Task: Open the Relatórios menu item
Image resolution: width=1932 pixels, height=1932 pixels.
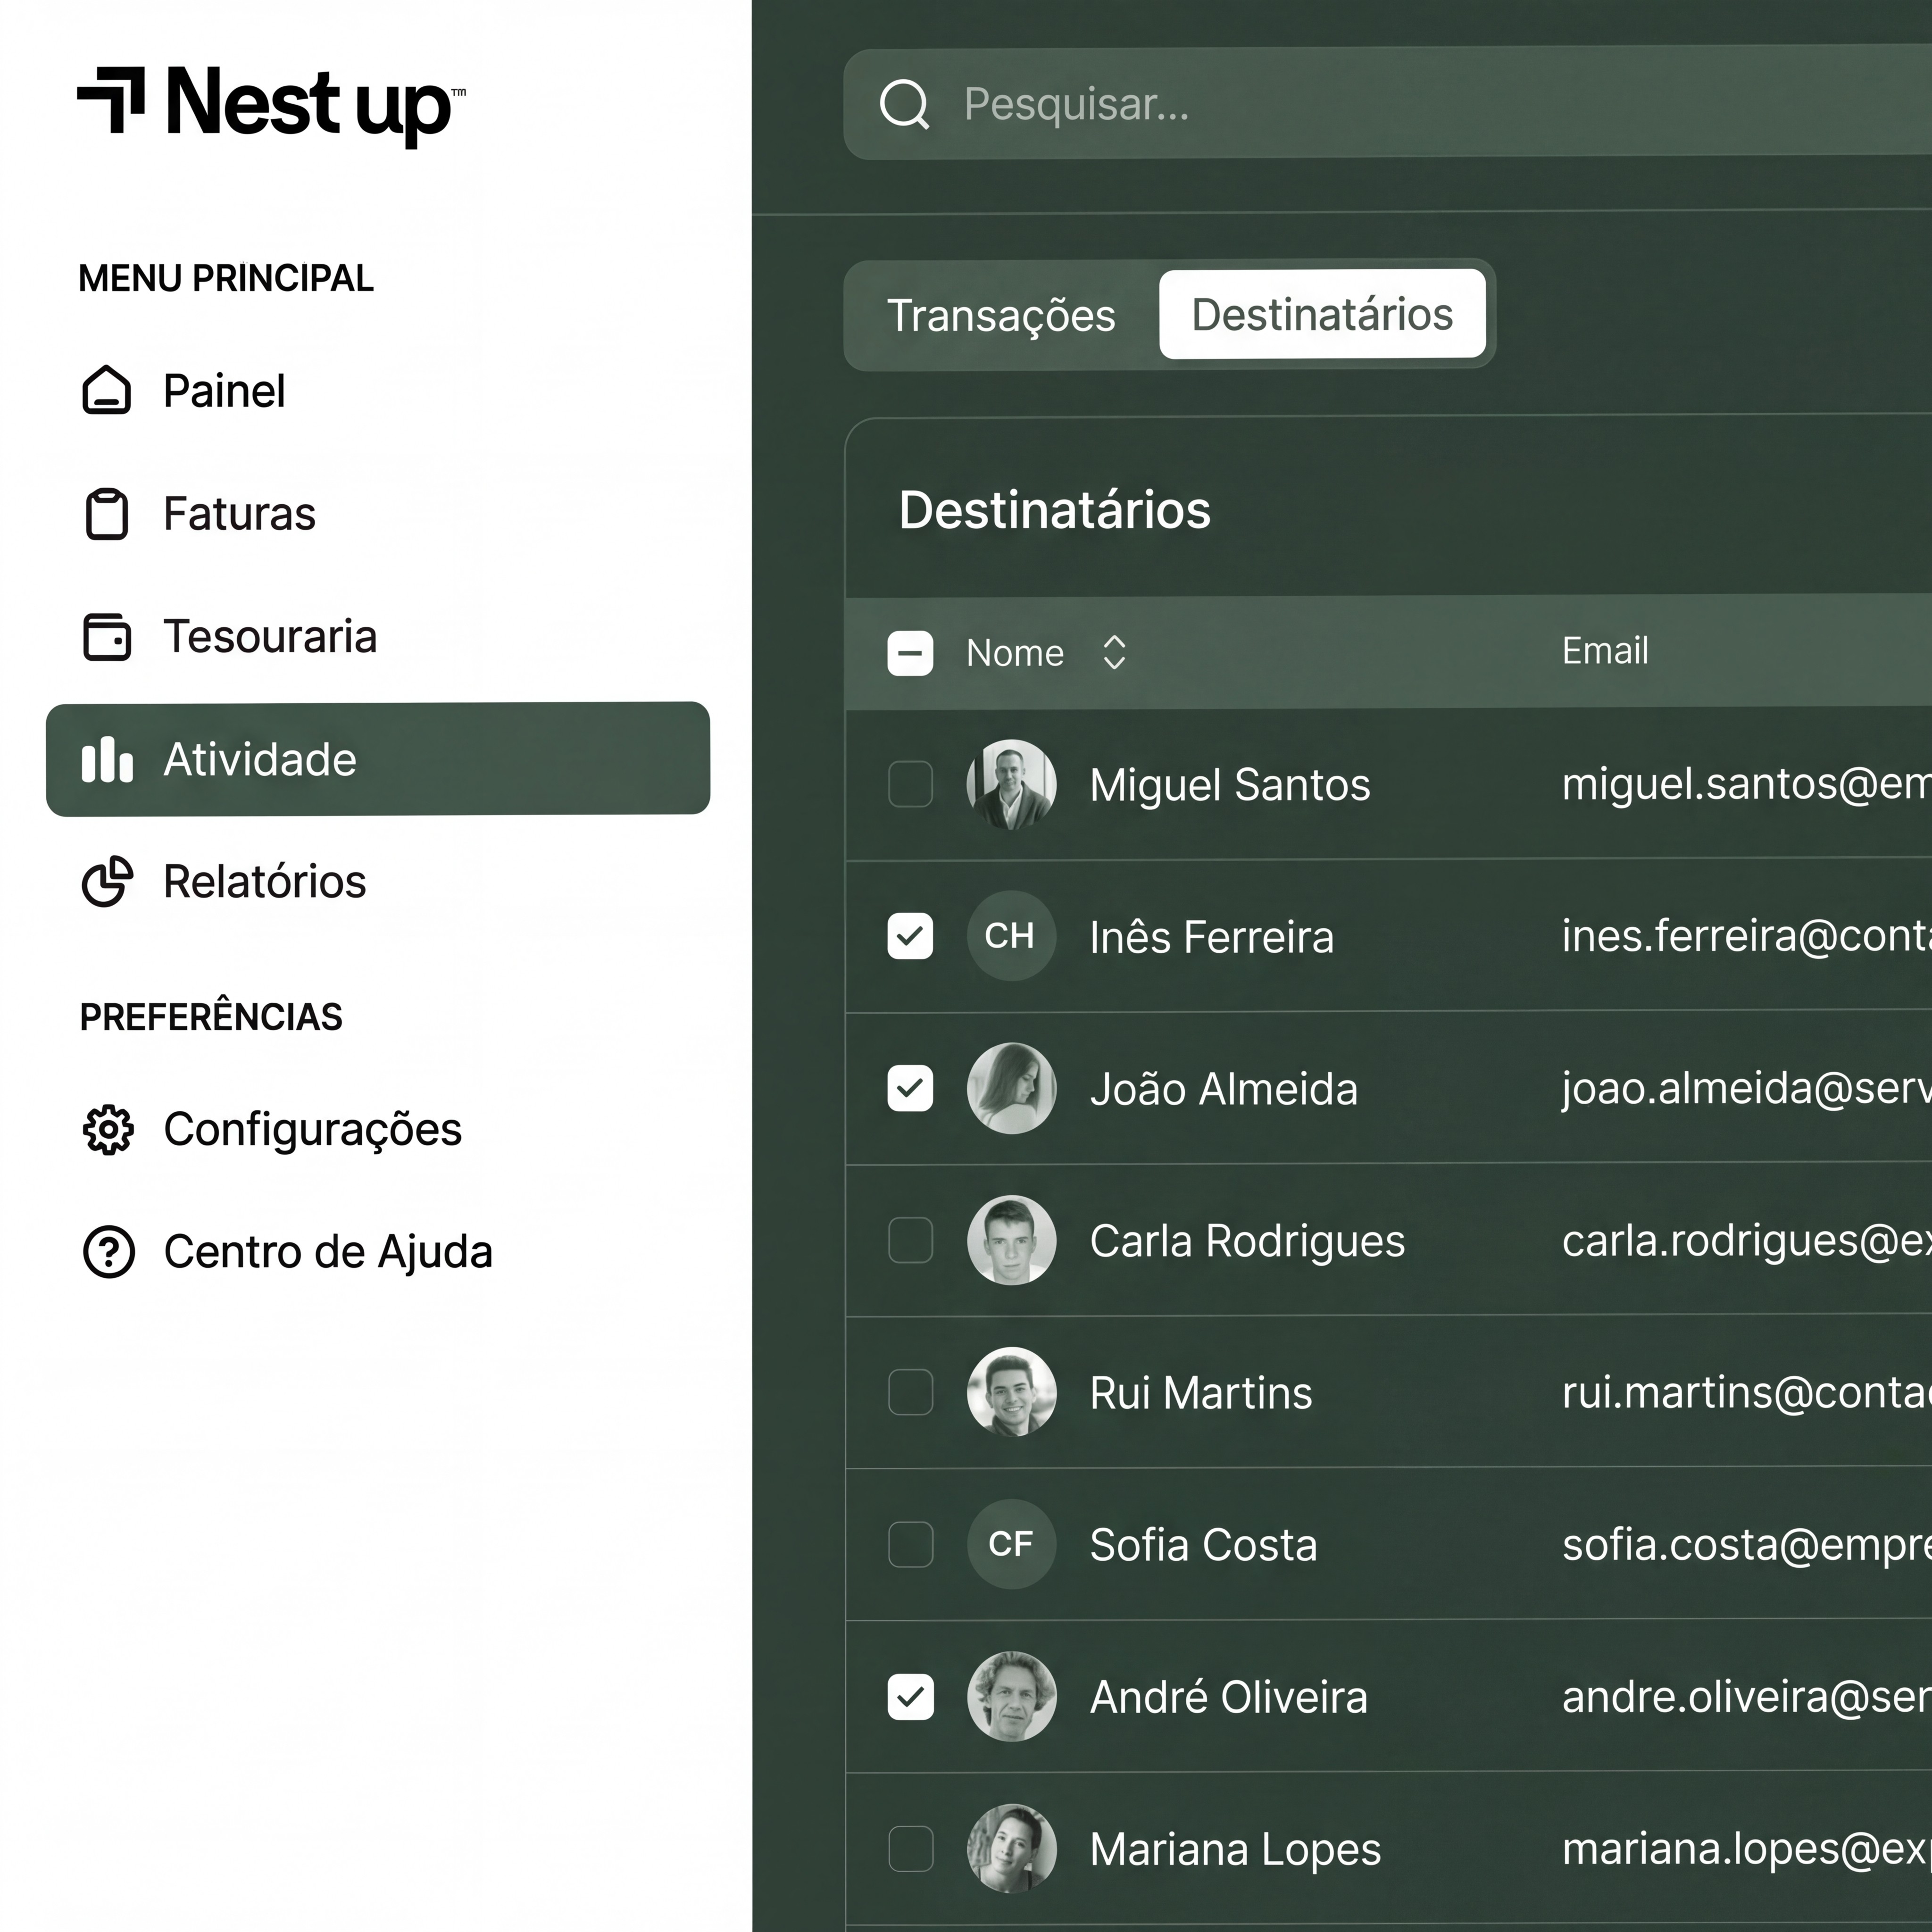Action: tap(264, 882)
